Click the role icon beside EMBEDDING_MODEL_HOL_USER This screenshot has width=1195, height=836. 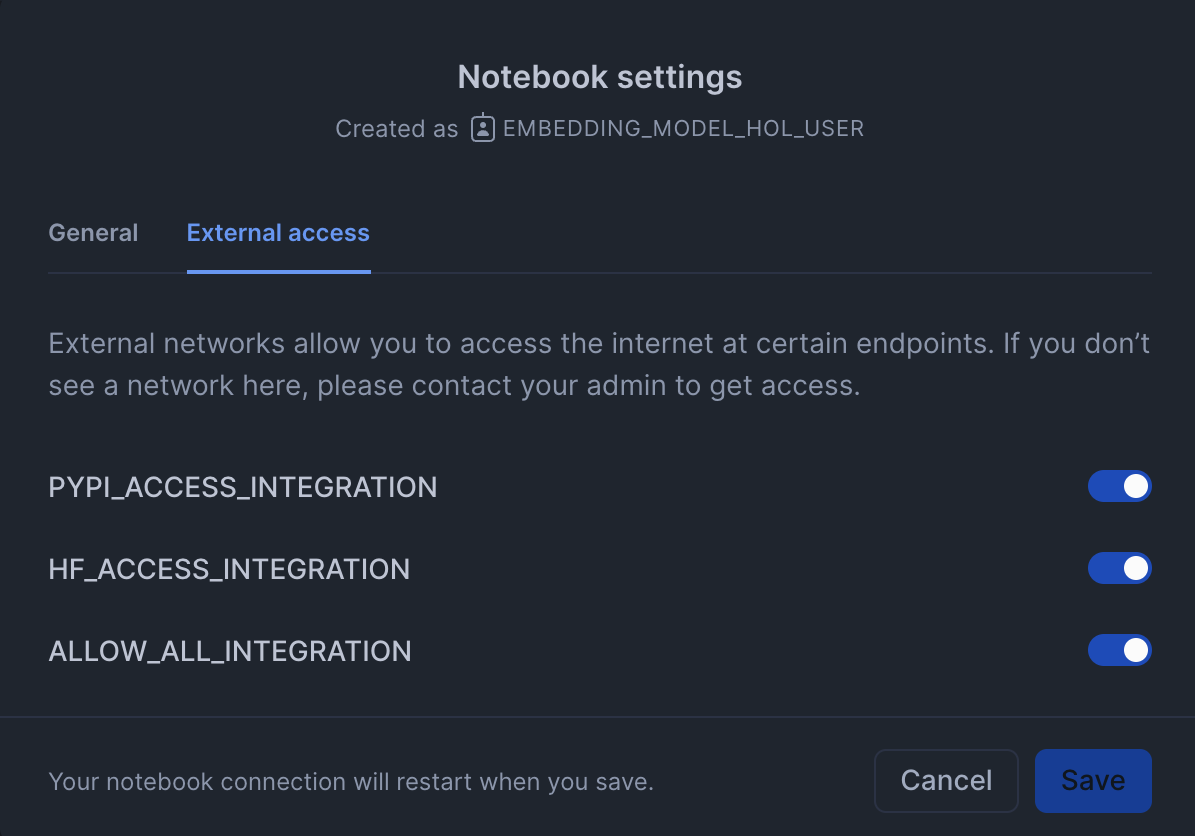pos(483,128)
